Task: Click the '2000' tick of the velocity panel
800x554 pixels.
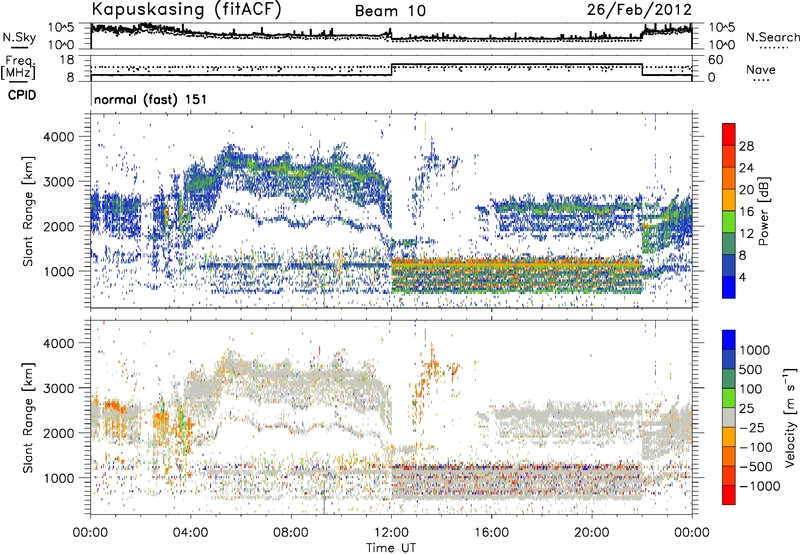Action: (x=61, y=433)
